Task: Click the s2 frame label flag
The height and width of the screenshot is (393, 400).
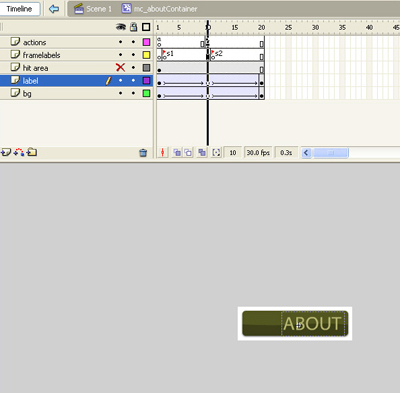Action: 212,53
